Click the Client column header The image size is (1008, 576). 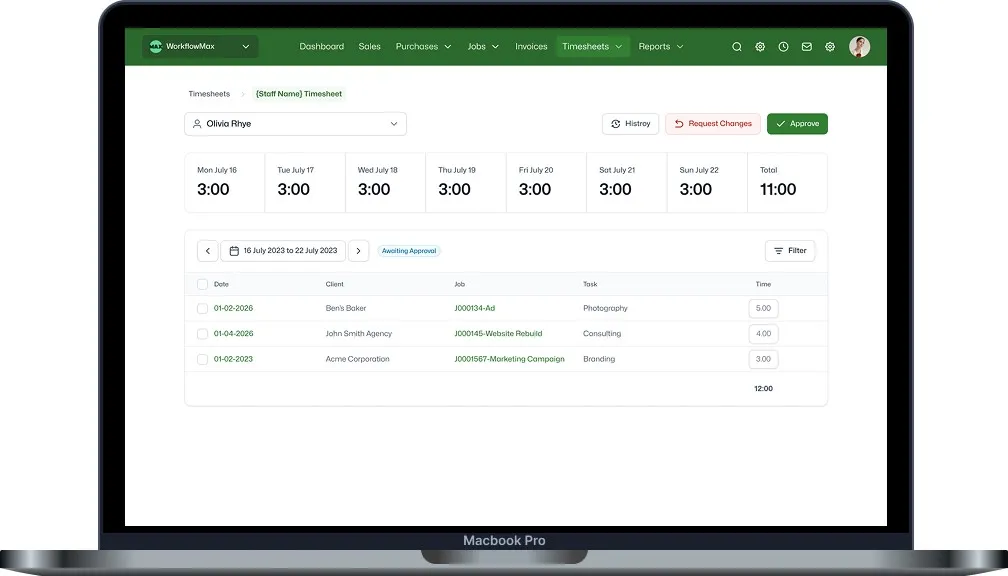pyautogui.click(x=334, y=284)
